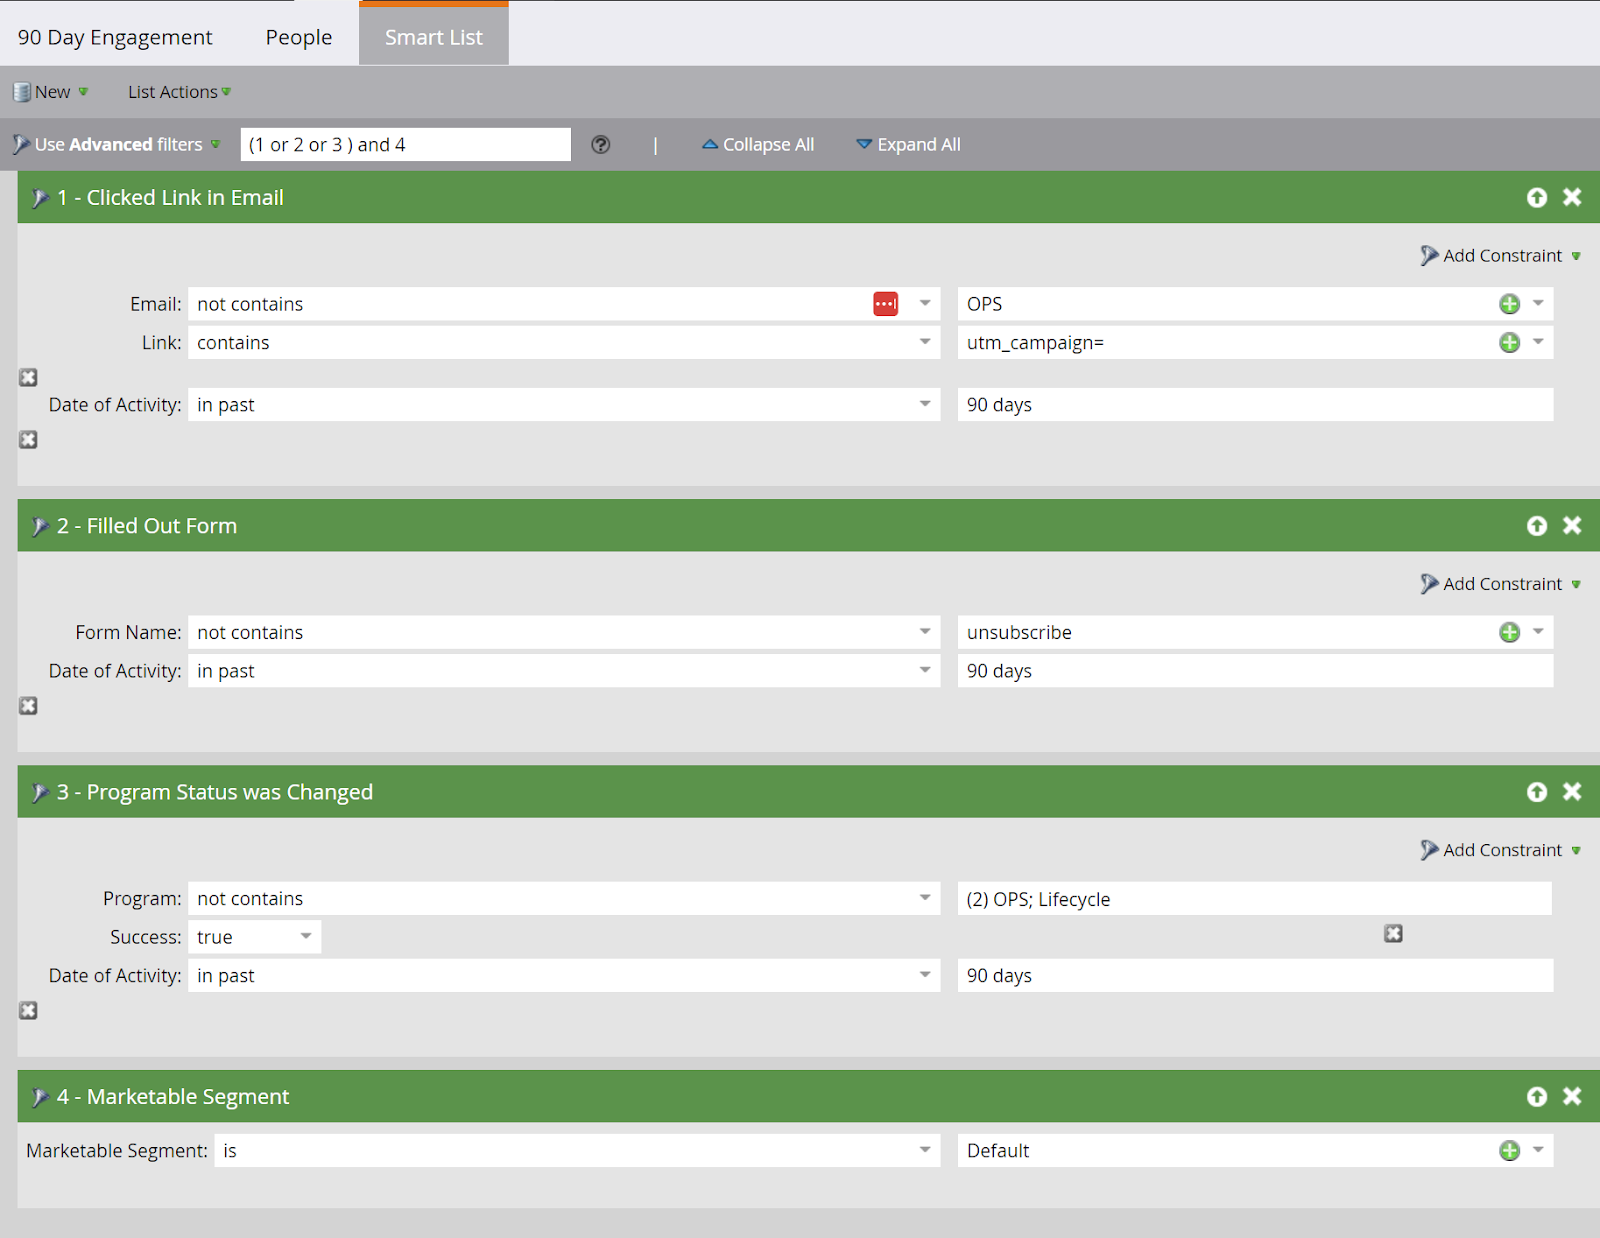
Task: Click the help question mark icon
Action: 600,144
